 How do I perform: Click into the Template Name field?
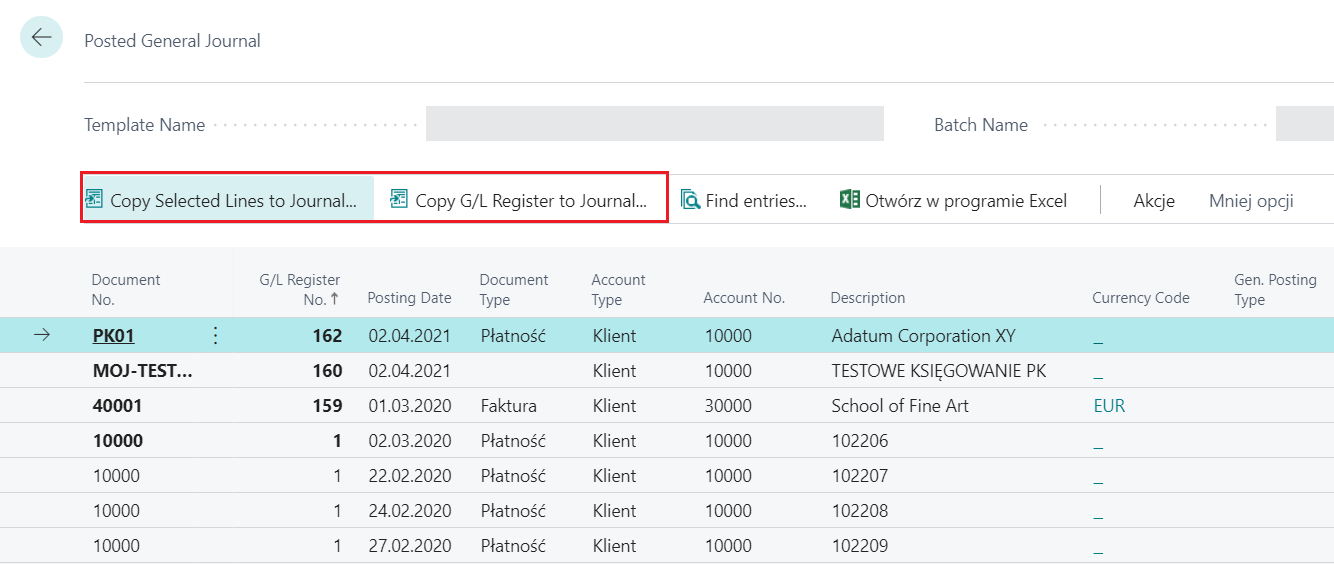pyautogui.click(x=655, y=124)
